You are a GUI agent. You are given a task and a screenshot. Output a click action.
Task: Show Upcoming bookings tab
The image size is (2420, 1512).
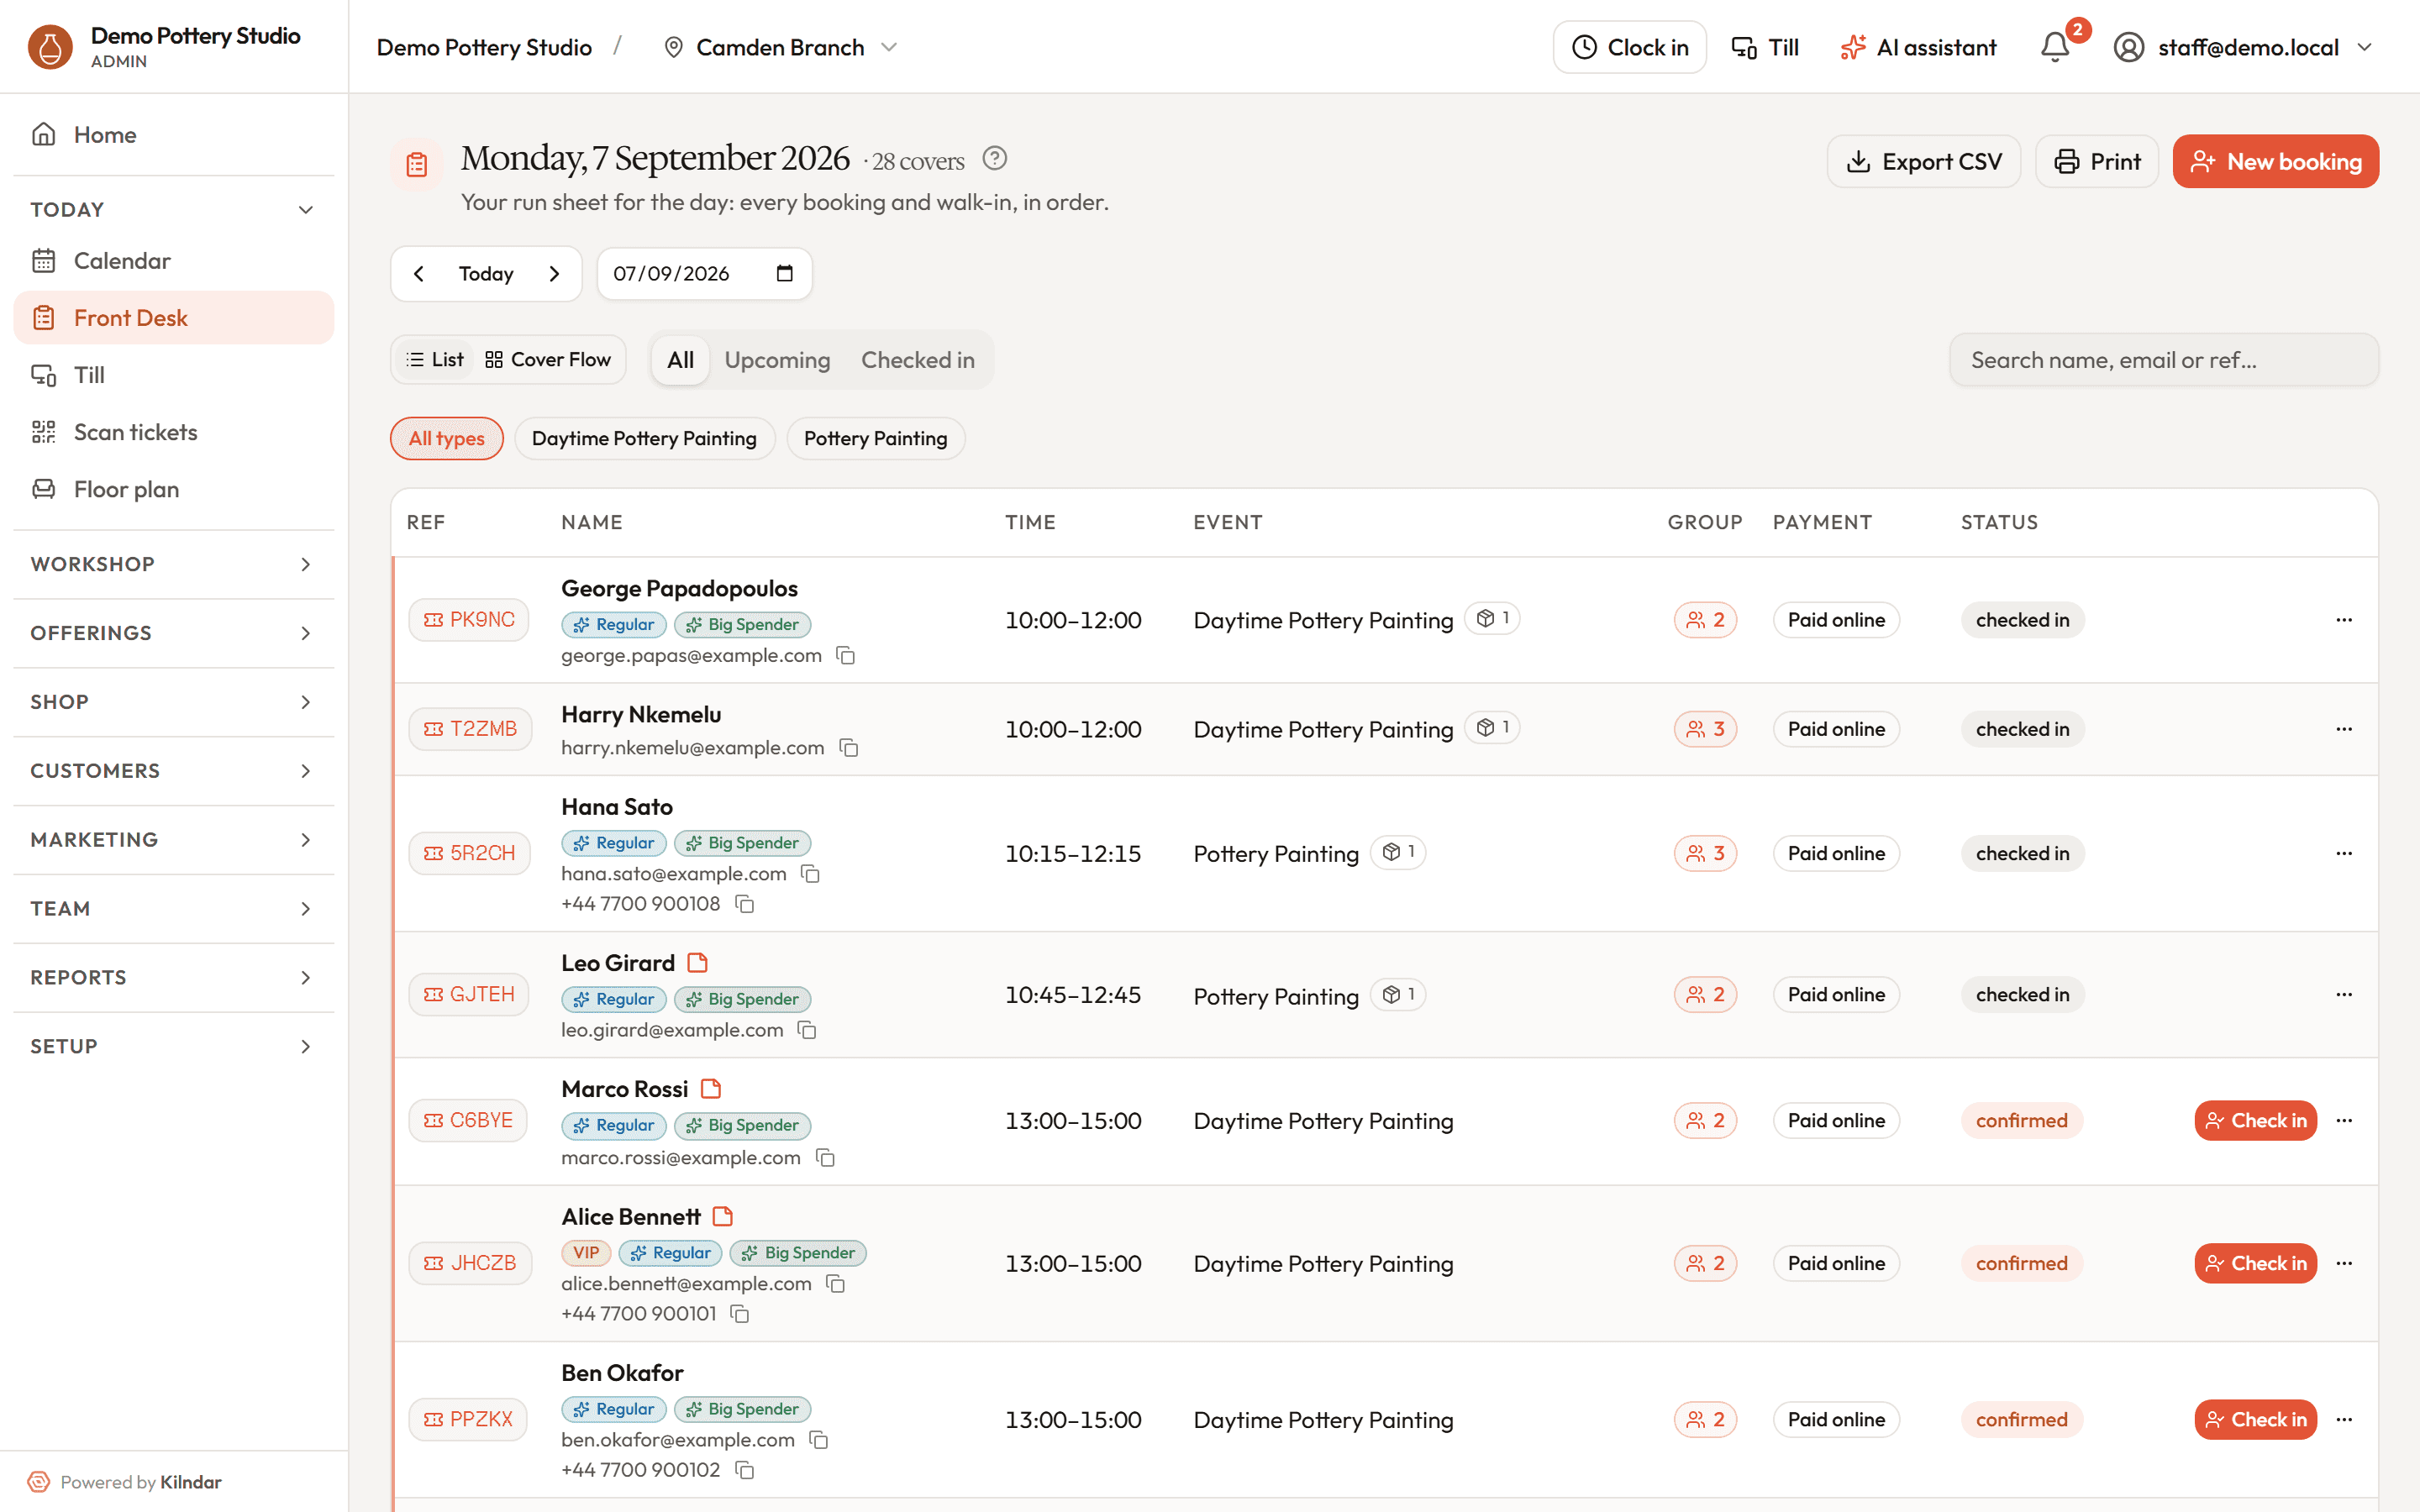pos(777,360)
